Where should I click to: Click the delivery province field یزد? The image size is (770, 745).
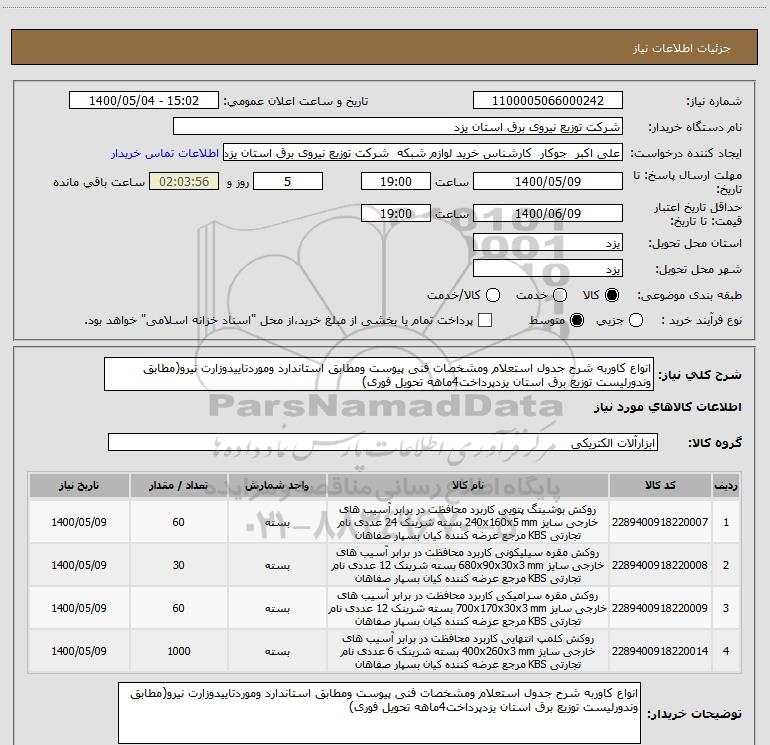coord(548,243)
